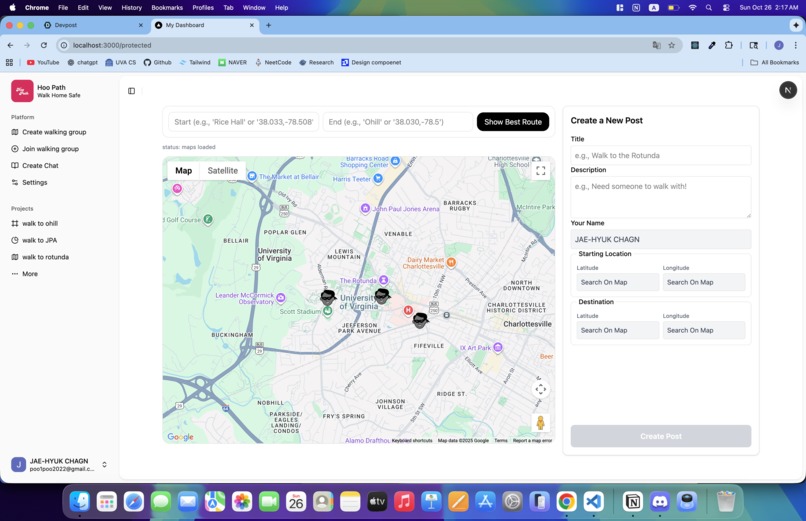Click The Market at Bellair pin
This screenshot has height=521, width=806.
(x=252, y=176)
